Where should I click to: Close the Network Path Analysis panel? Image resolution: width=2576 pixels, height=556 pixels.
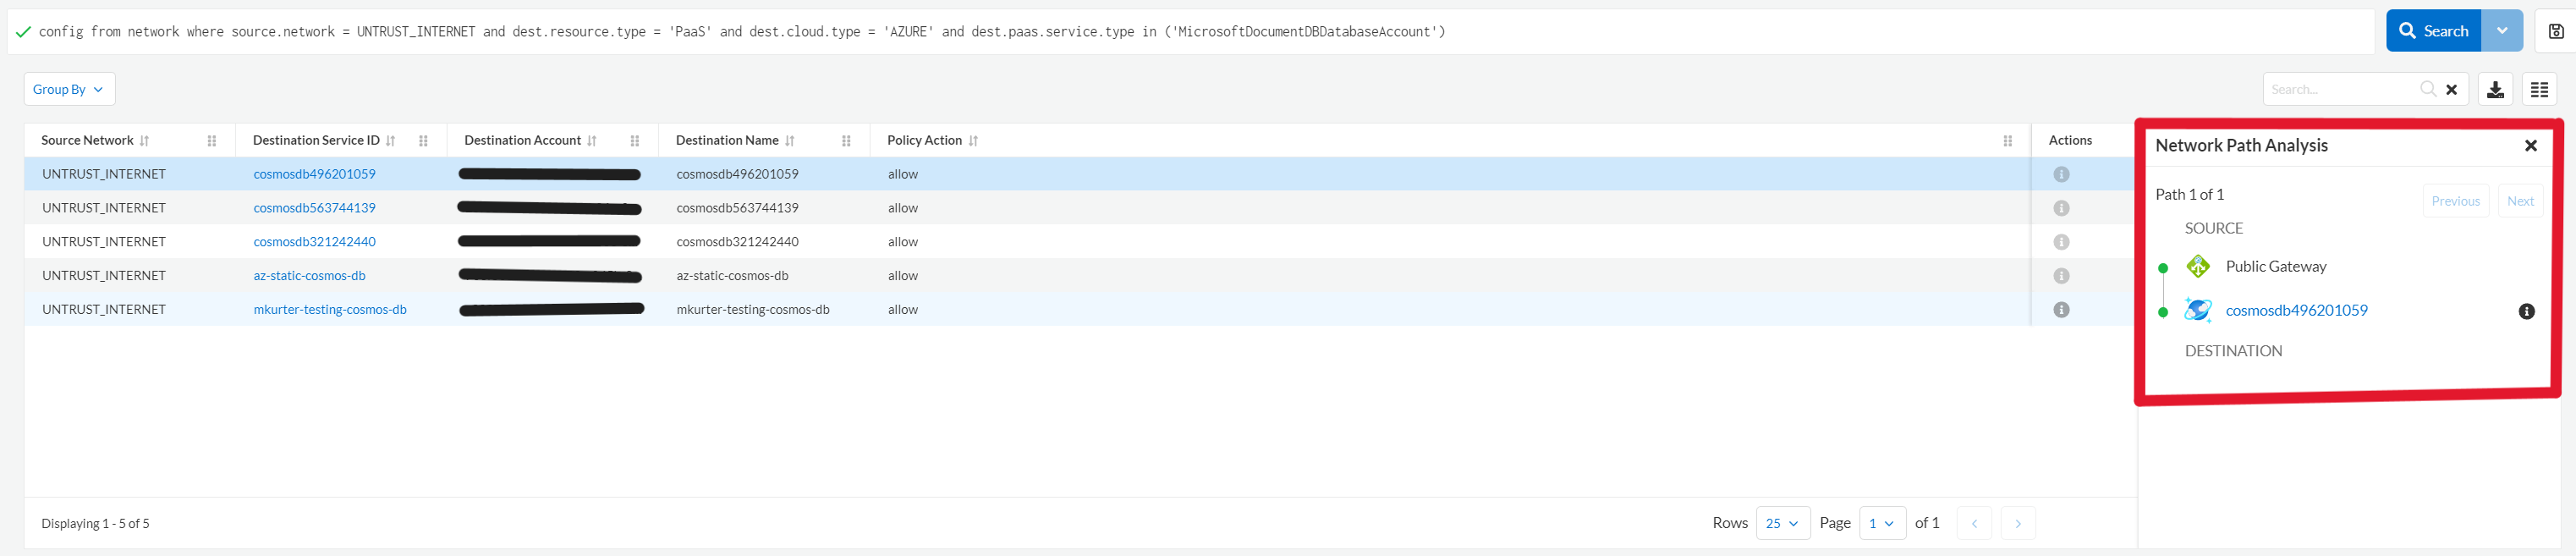(x=2530, y=146)
